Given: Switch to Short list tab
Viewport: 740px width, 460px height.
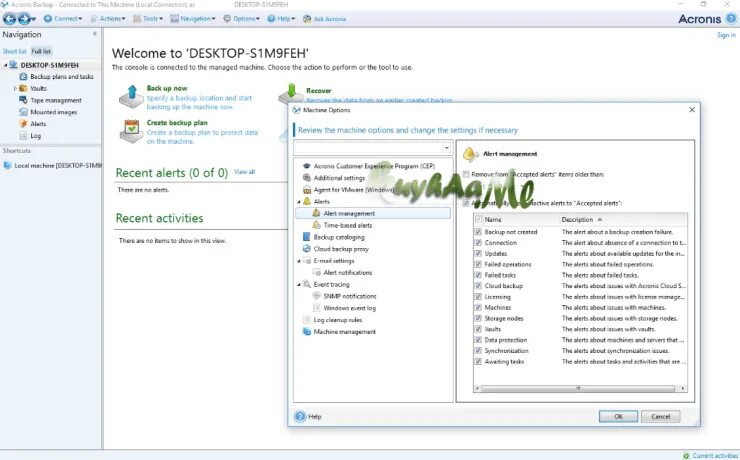Looking at the screenshot, I should click(x=14, y=51).
